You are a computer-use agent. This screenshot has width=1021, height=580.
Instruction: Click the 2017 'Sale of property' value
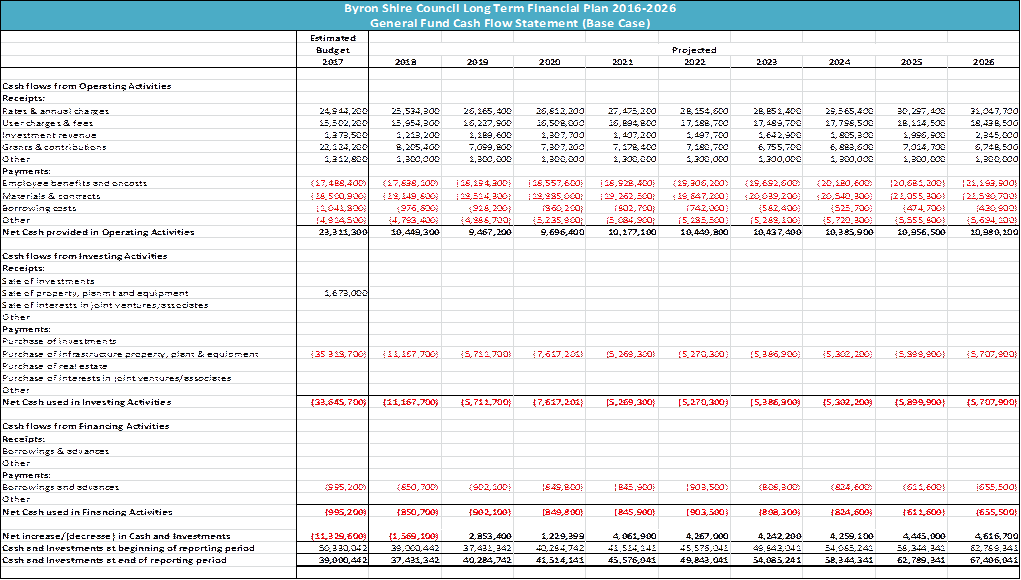[x=345, y=294]
